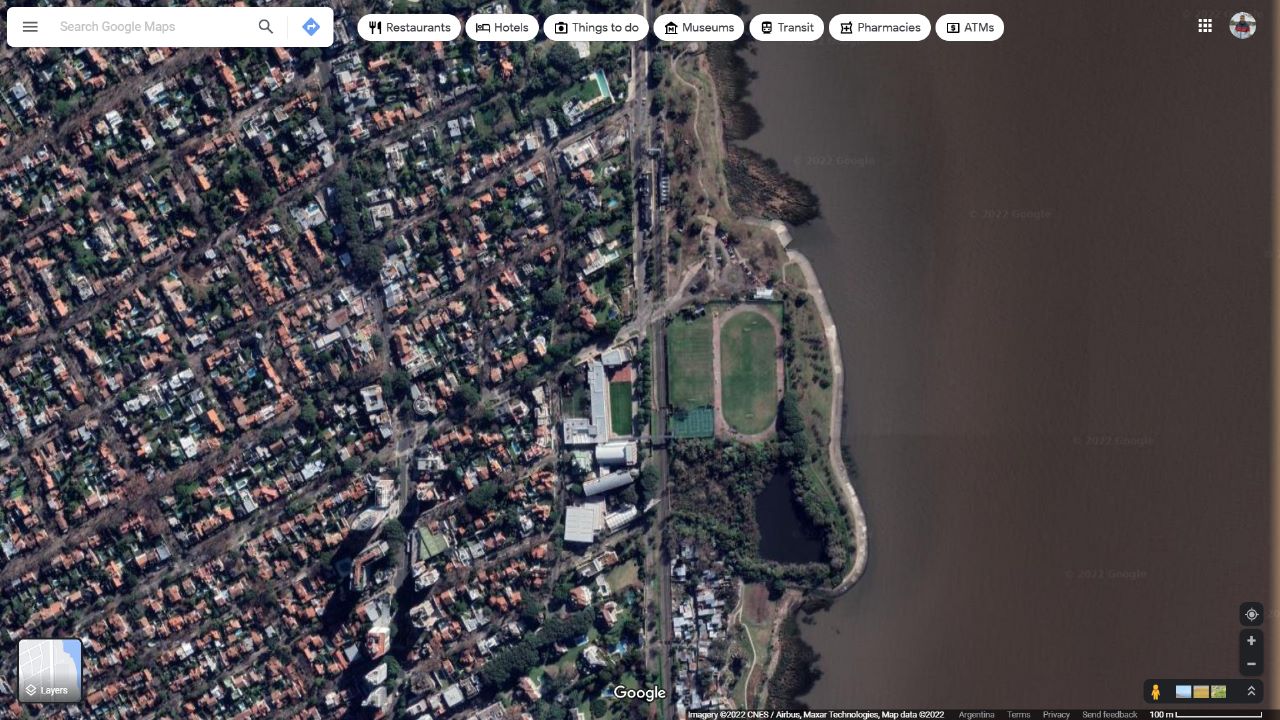
Task: Select the Restaurants category chip
Action: (x=409, y=28)
